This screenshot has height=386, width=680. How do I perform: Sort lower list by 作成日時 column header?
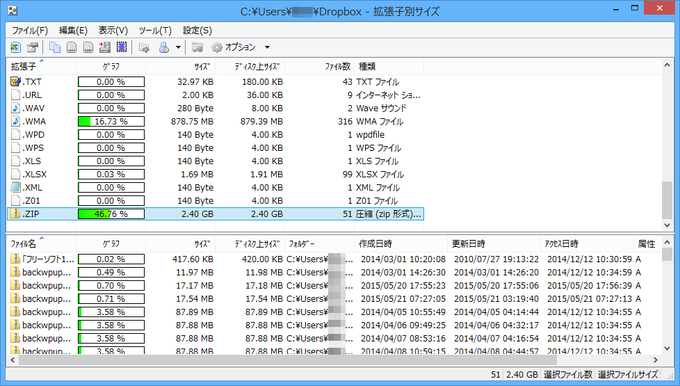[x=401, y=244]
